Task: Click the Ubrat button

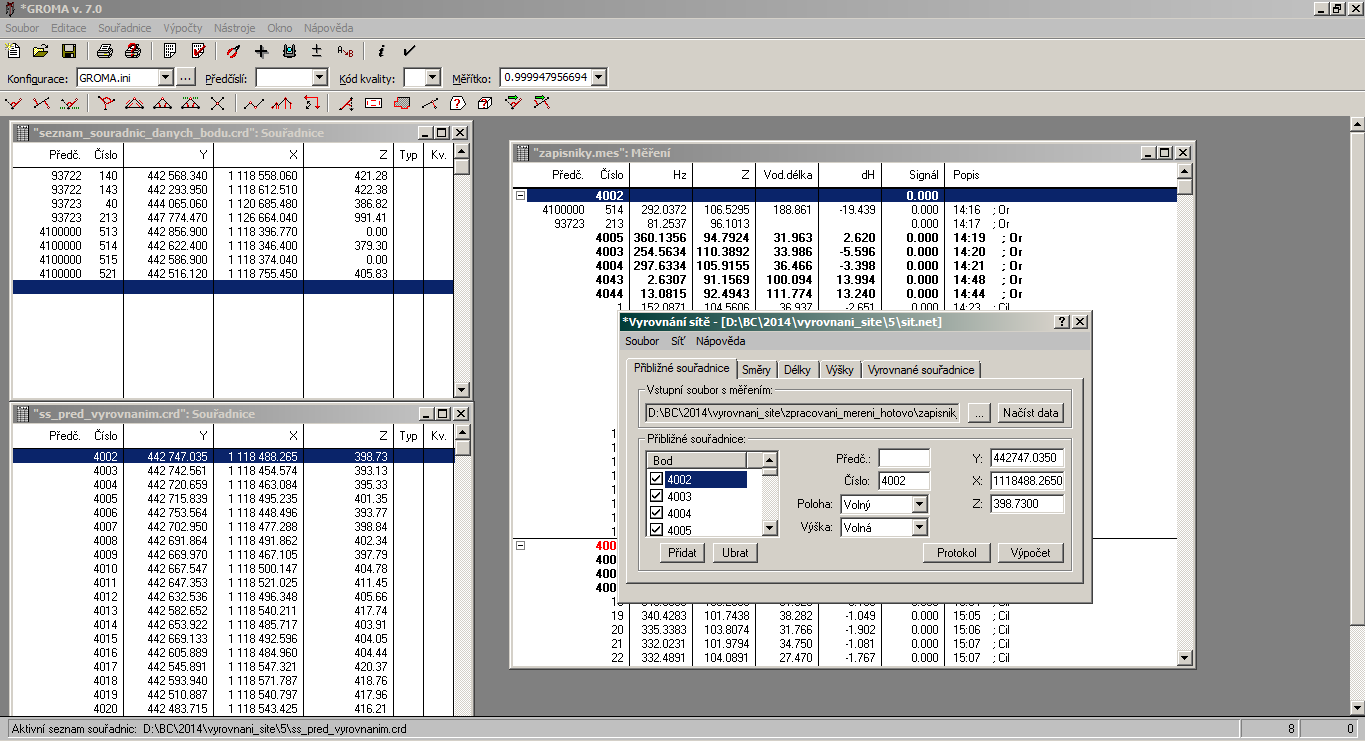Action: tap(734, 553)
